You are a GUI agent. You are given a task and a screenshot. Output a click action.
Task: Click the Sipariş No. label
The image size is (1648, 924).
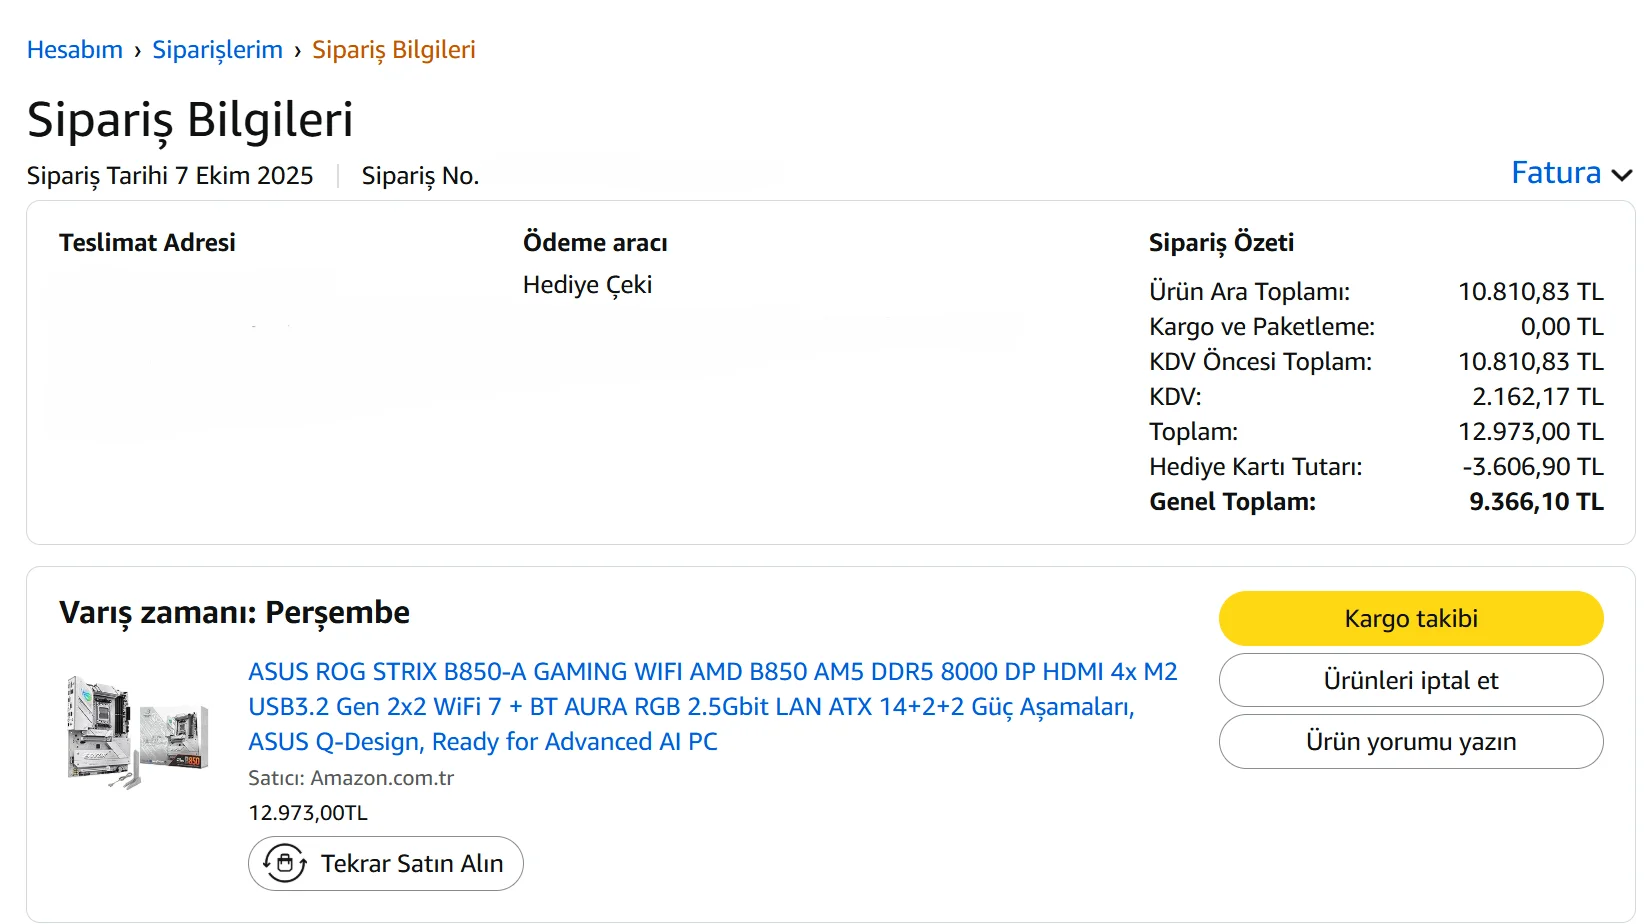[x=420, y=176]
